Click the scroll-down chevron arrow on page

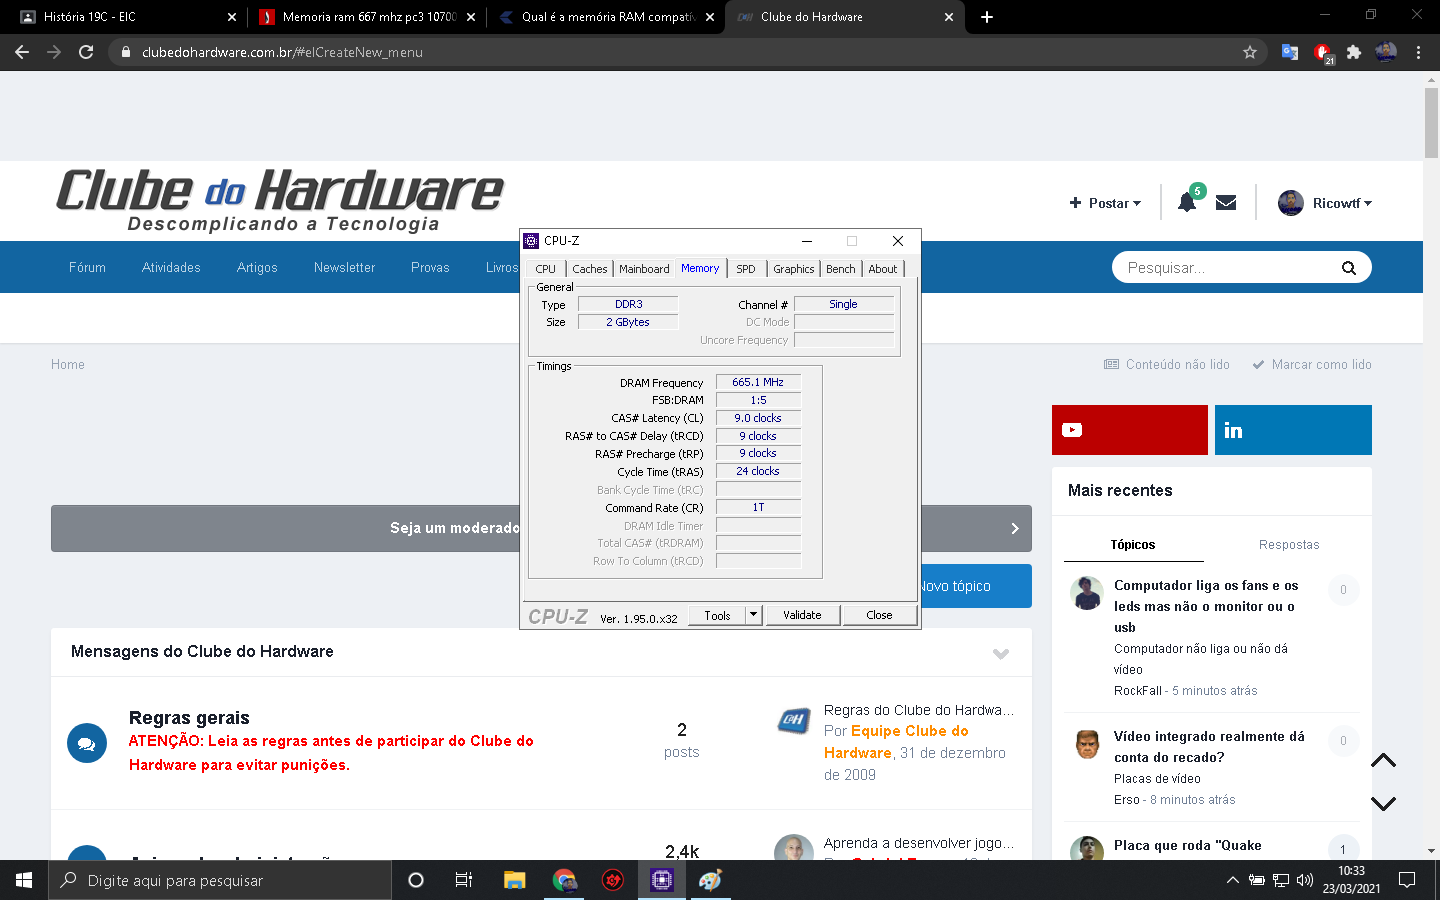click(1383, 803)
